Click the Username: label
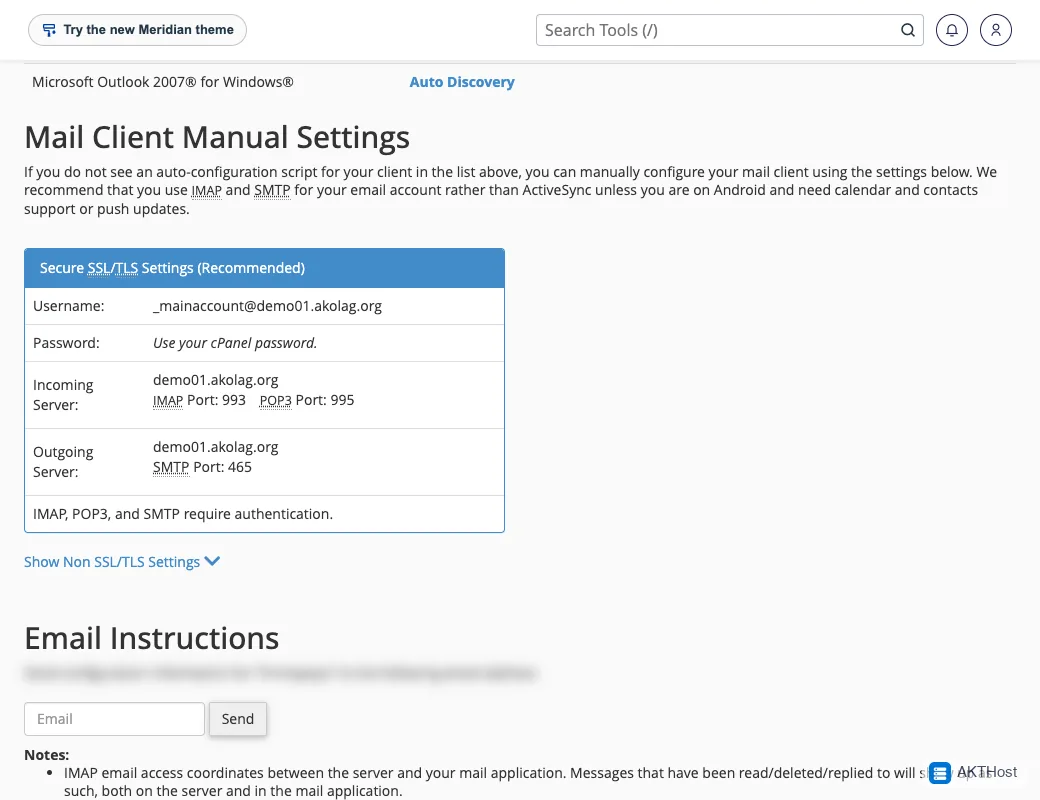1040x800 pixels. coord(69,306)
